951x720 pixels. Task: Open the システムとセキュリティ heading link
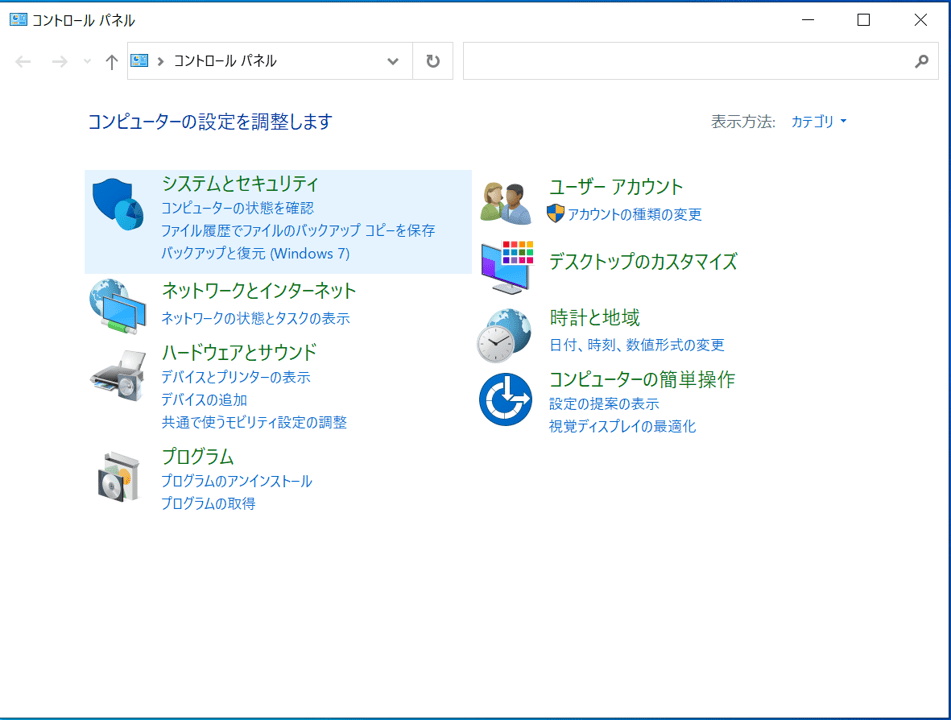pyautogui.click(x=240, y=183)
